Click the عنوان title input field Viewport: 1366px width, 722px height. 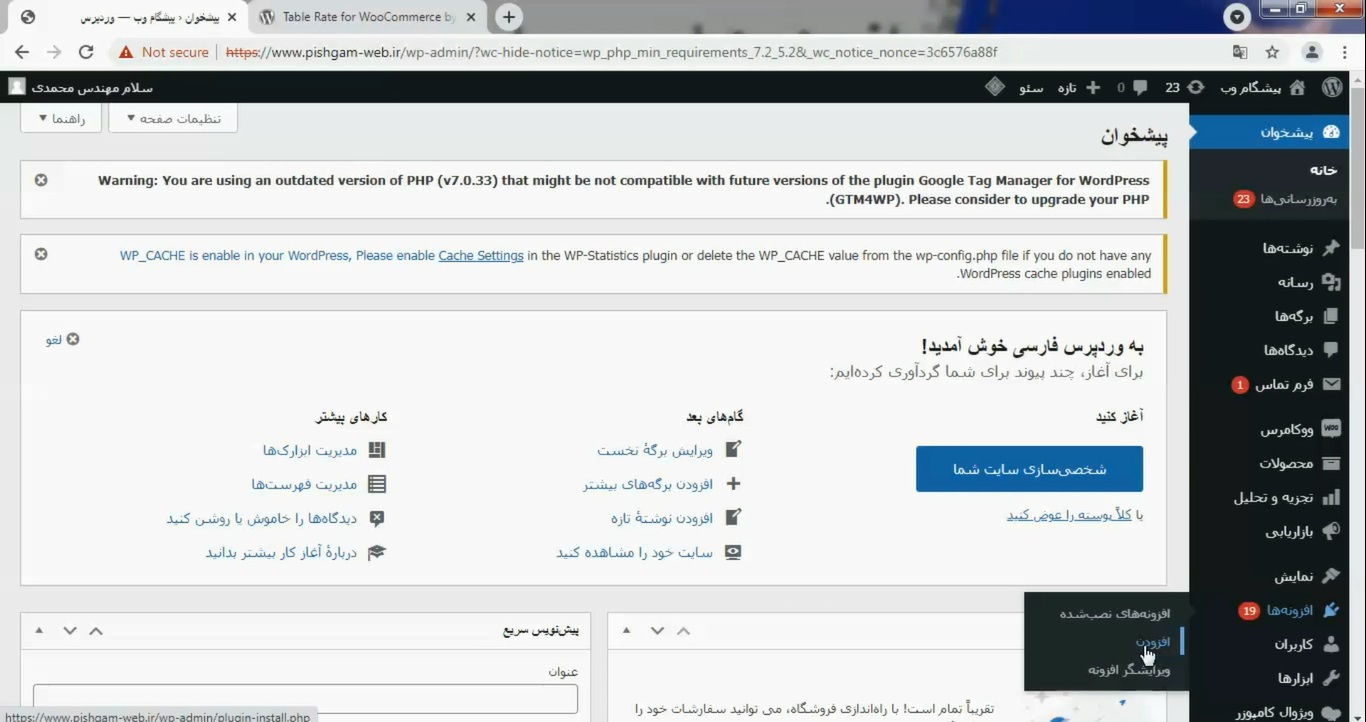coord(305,698)
